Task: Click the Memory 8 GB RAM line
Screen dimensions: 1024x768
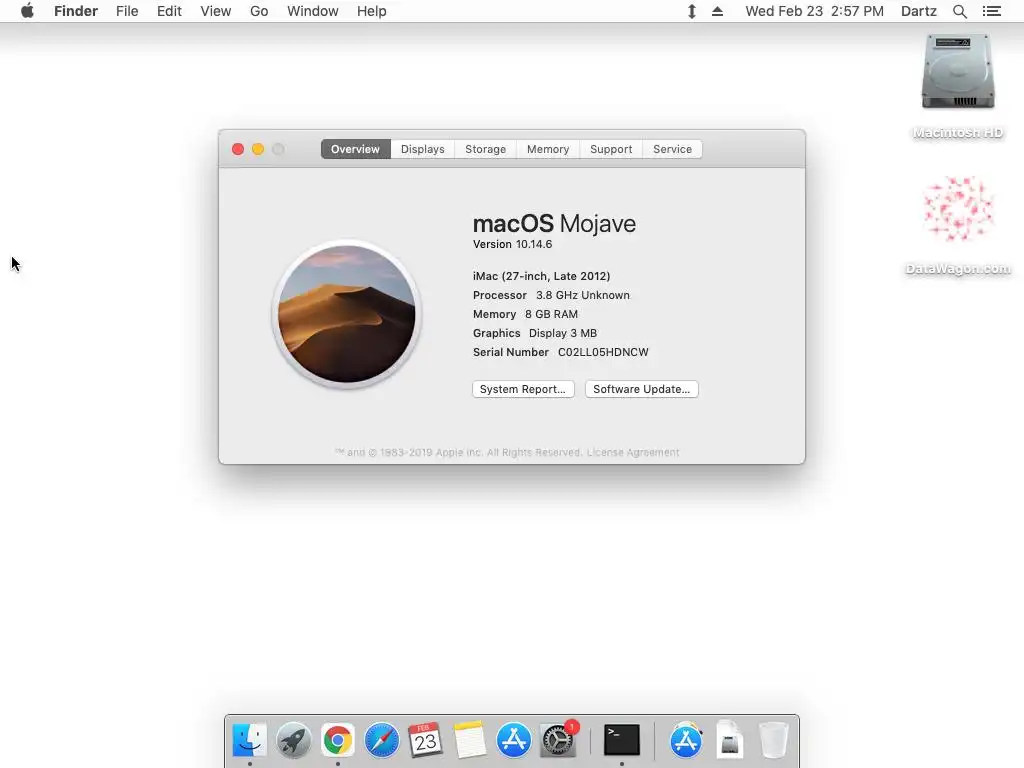Action: (x=525, y=314)
